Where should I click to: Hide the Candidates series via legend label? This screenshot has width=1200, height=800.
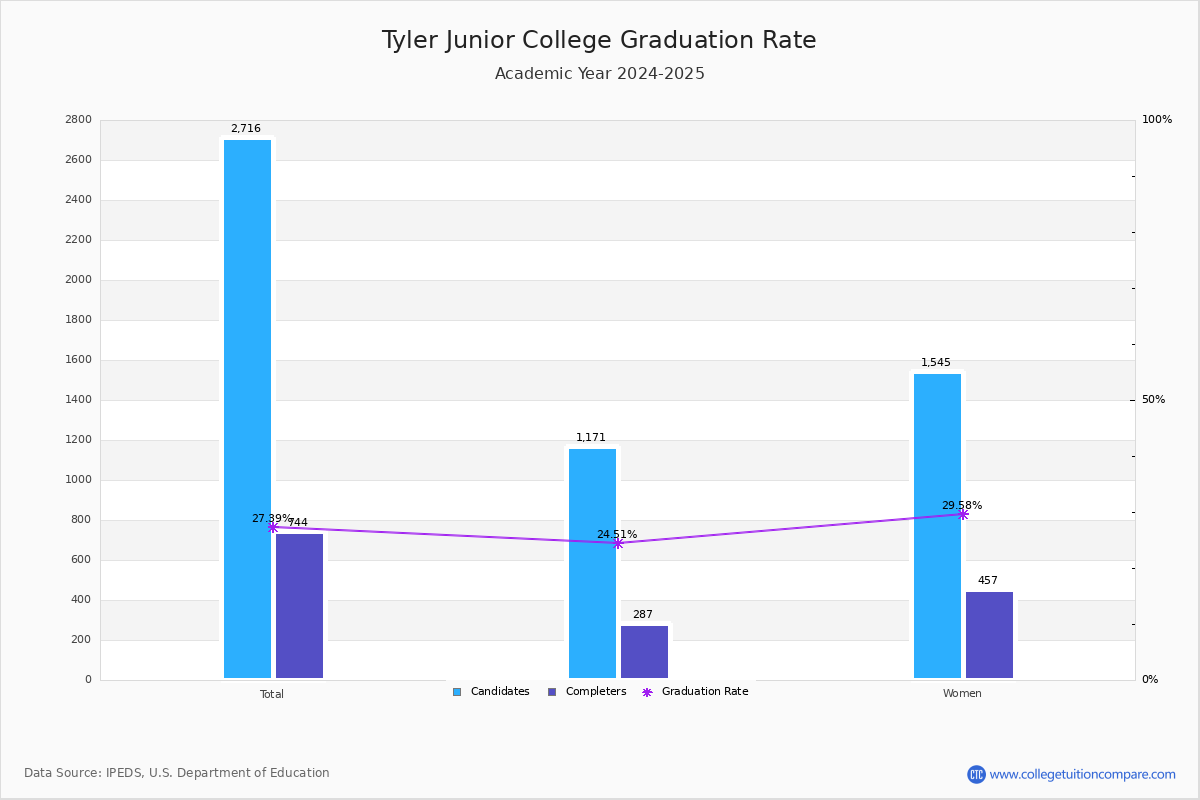coord(500,692)
